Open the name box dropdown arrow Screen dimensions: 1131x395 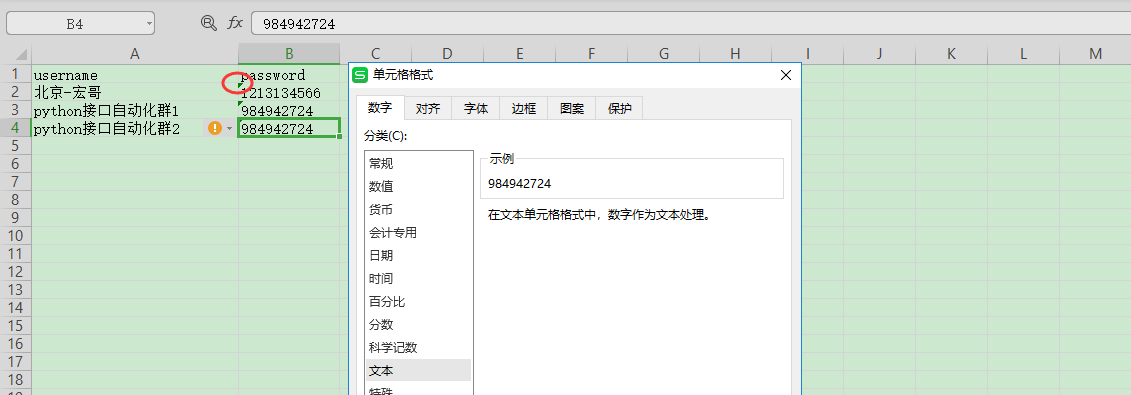(x=149, y=23)
